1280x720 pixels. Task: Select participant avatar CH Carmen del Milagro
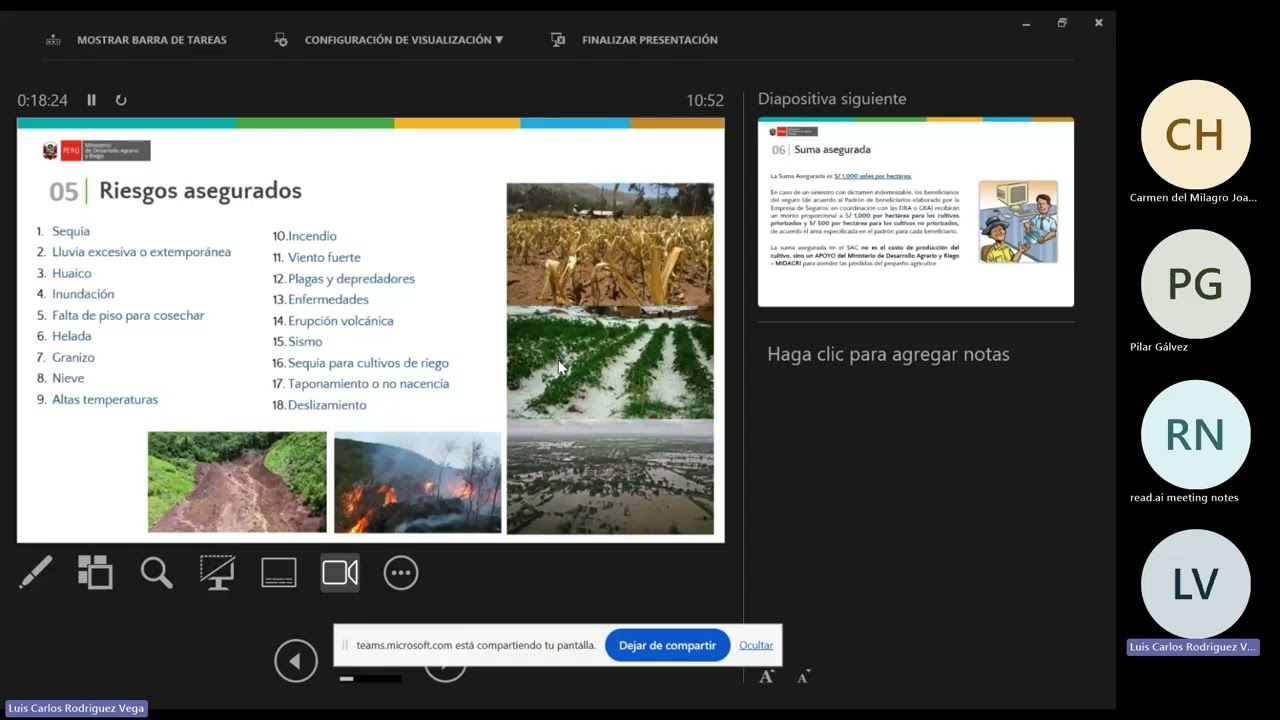coord(1195,135)
